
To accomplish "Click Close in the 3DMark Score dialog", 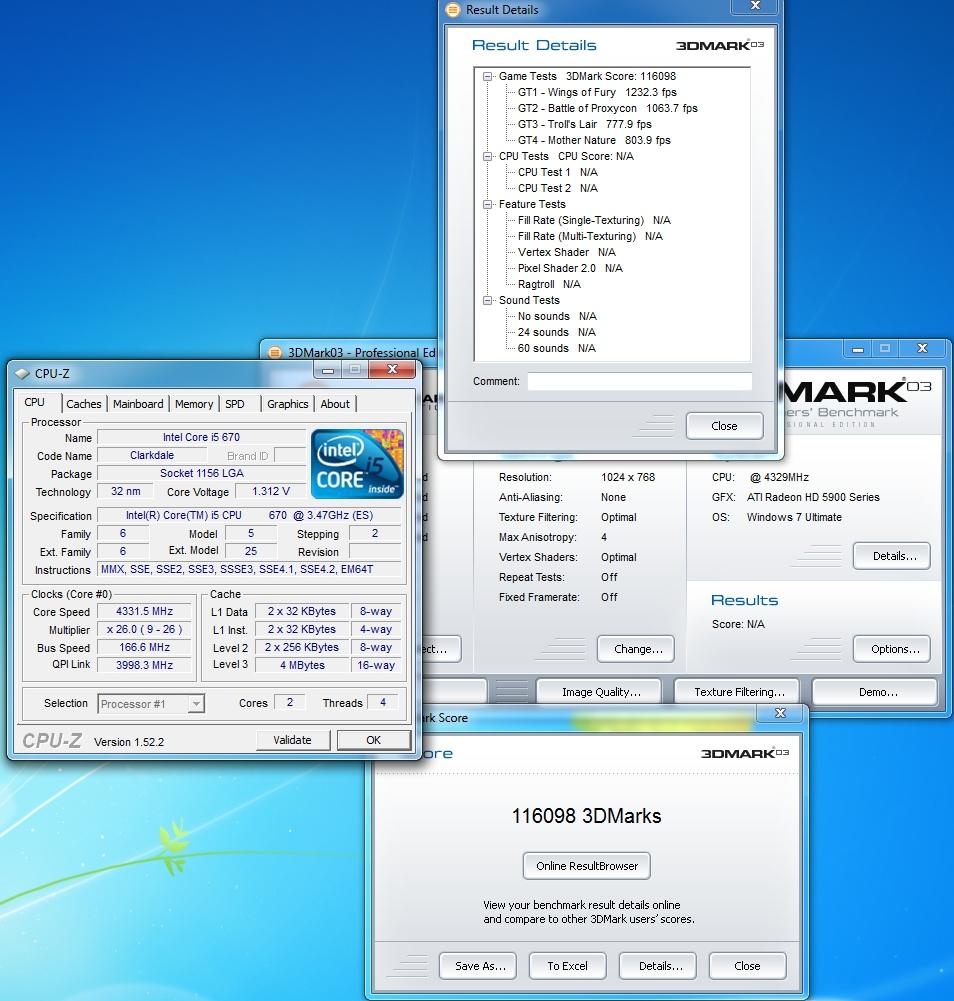I will [748, 966].
